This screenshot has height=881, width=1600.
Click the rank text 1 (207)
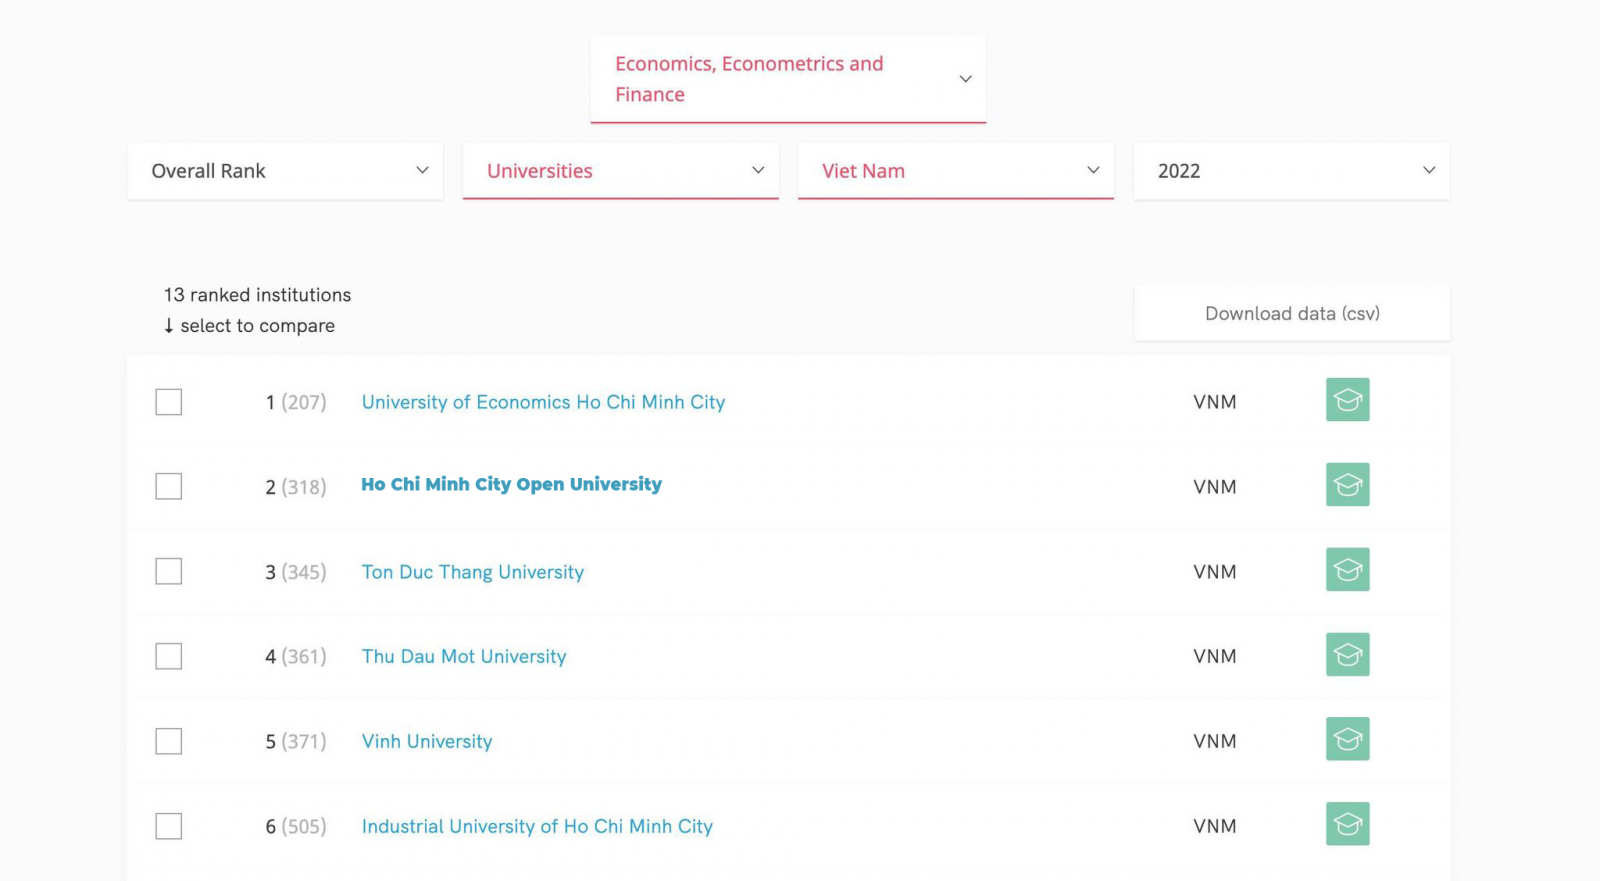296,402
